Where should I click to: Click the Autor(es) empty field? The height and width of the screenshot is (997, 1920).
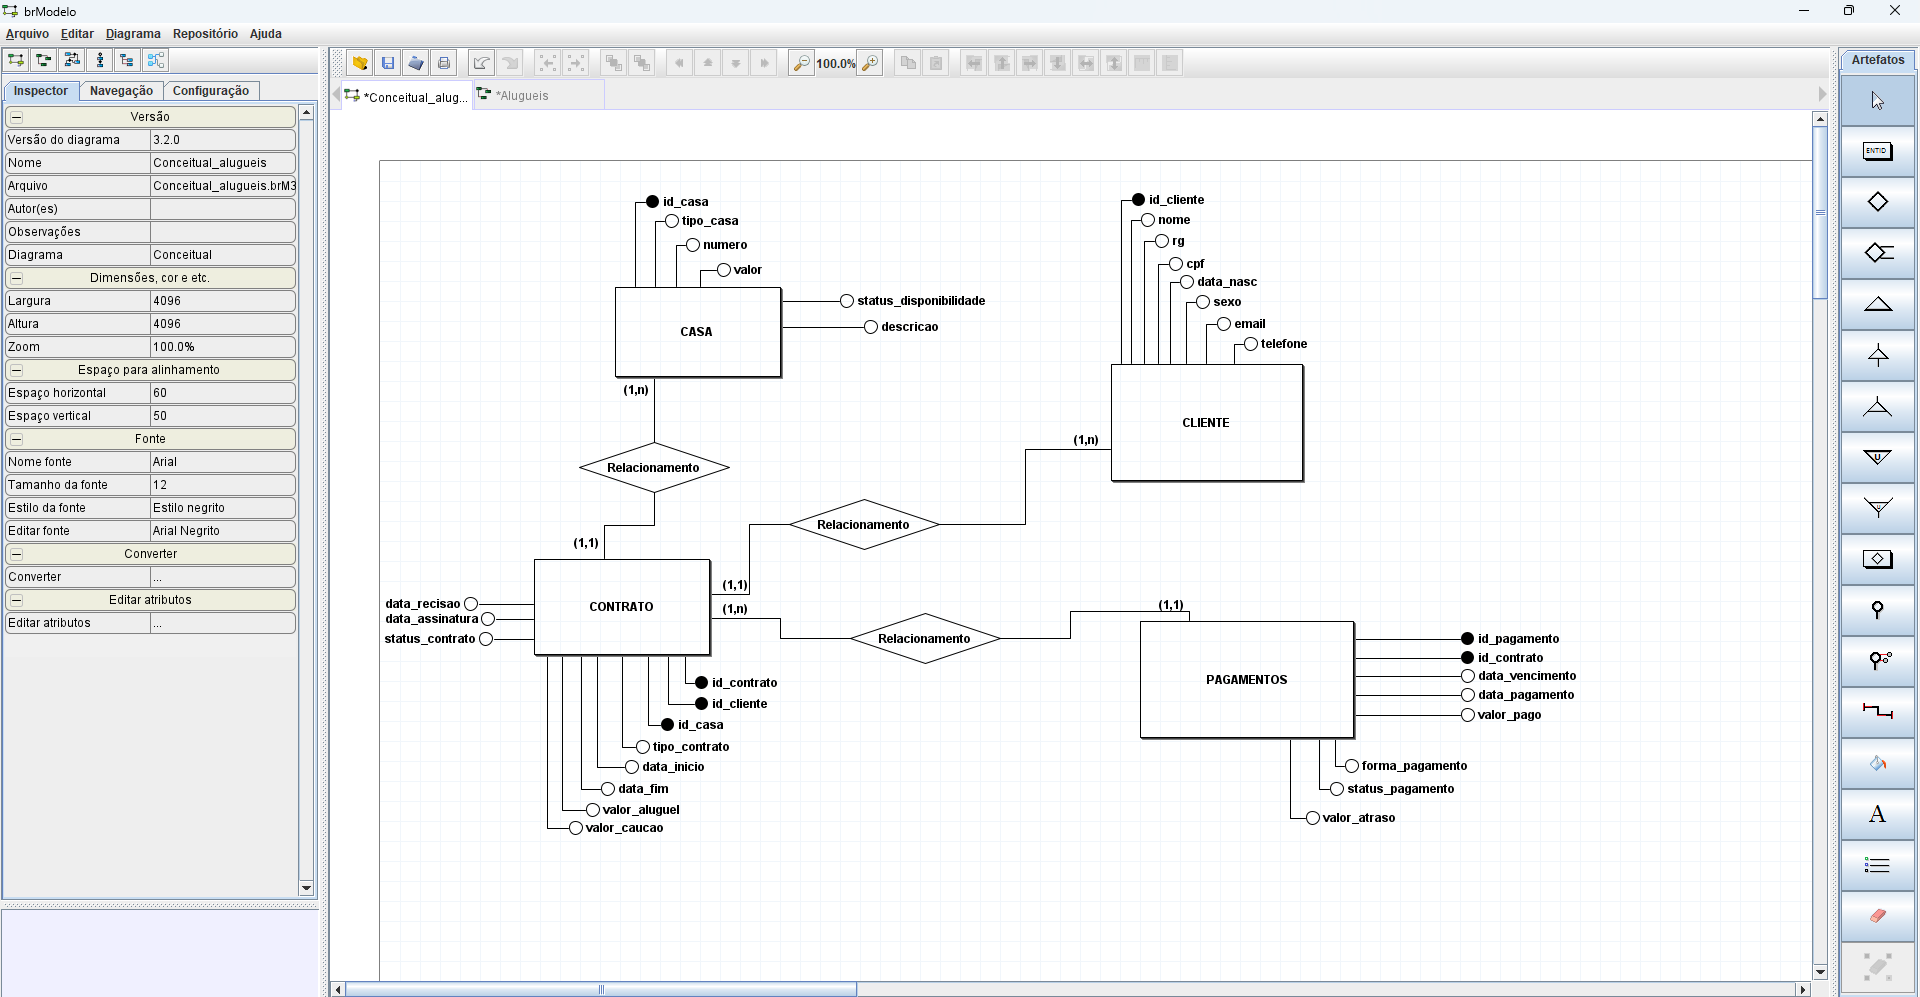point(223,209)
